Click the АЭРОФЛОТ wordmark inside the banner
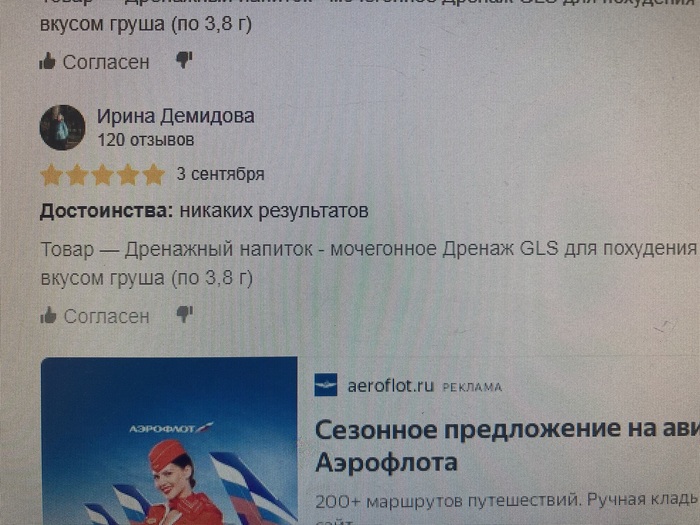The width and height of the screenshot is (700, 525). [x=171, y=429]
